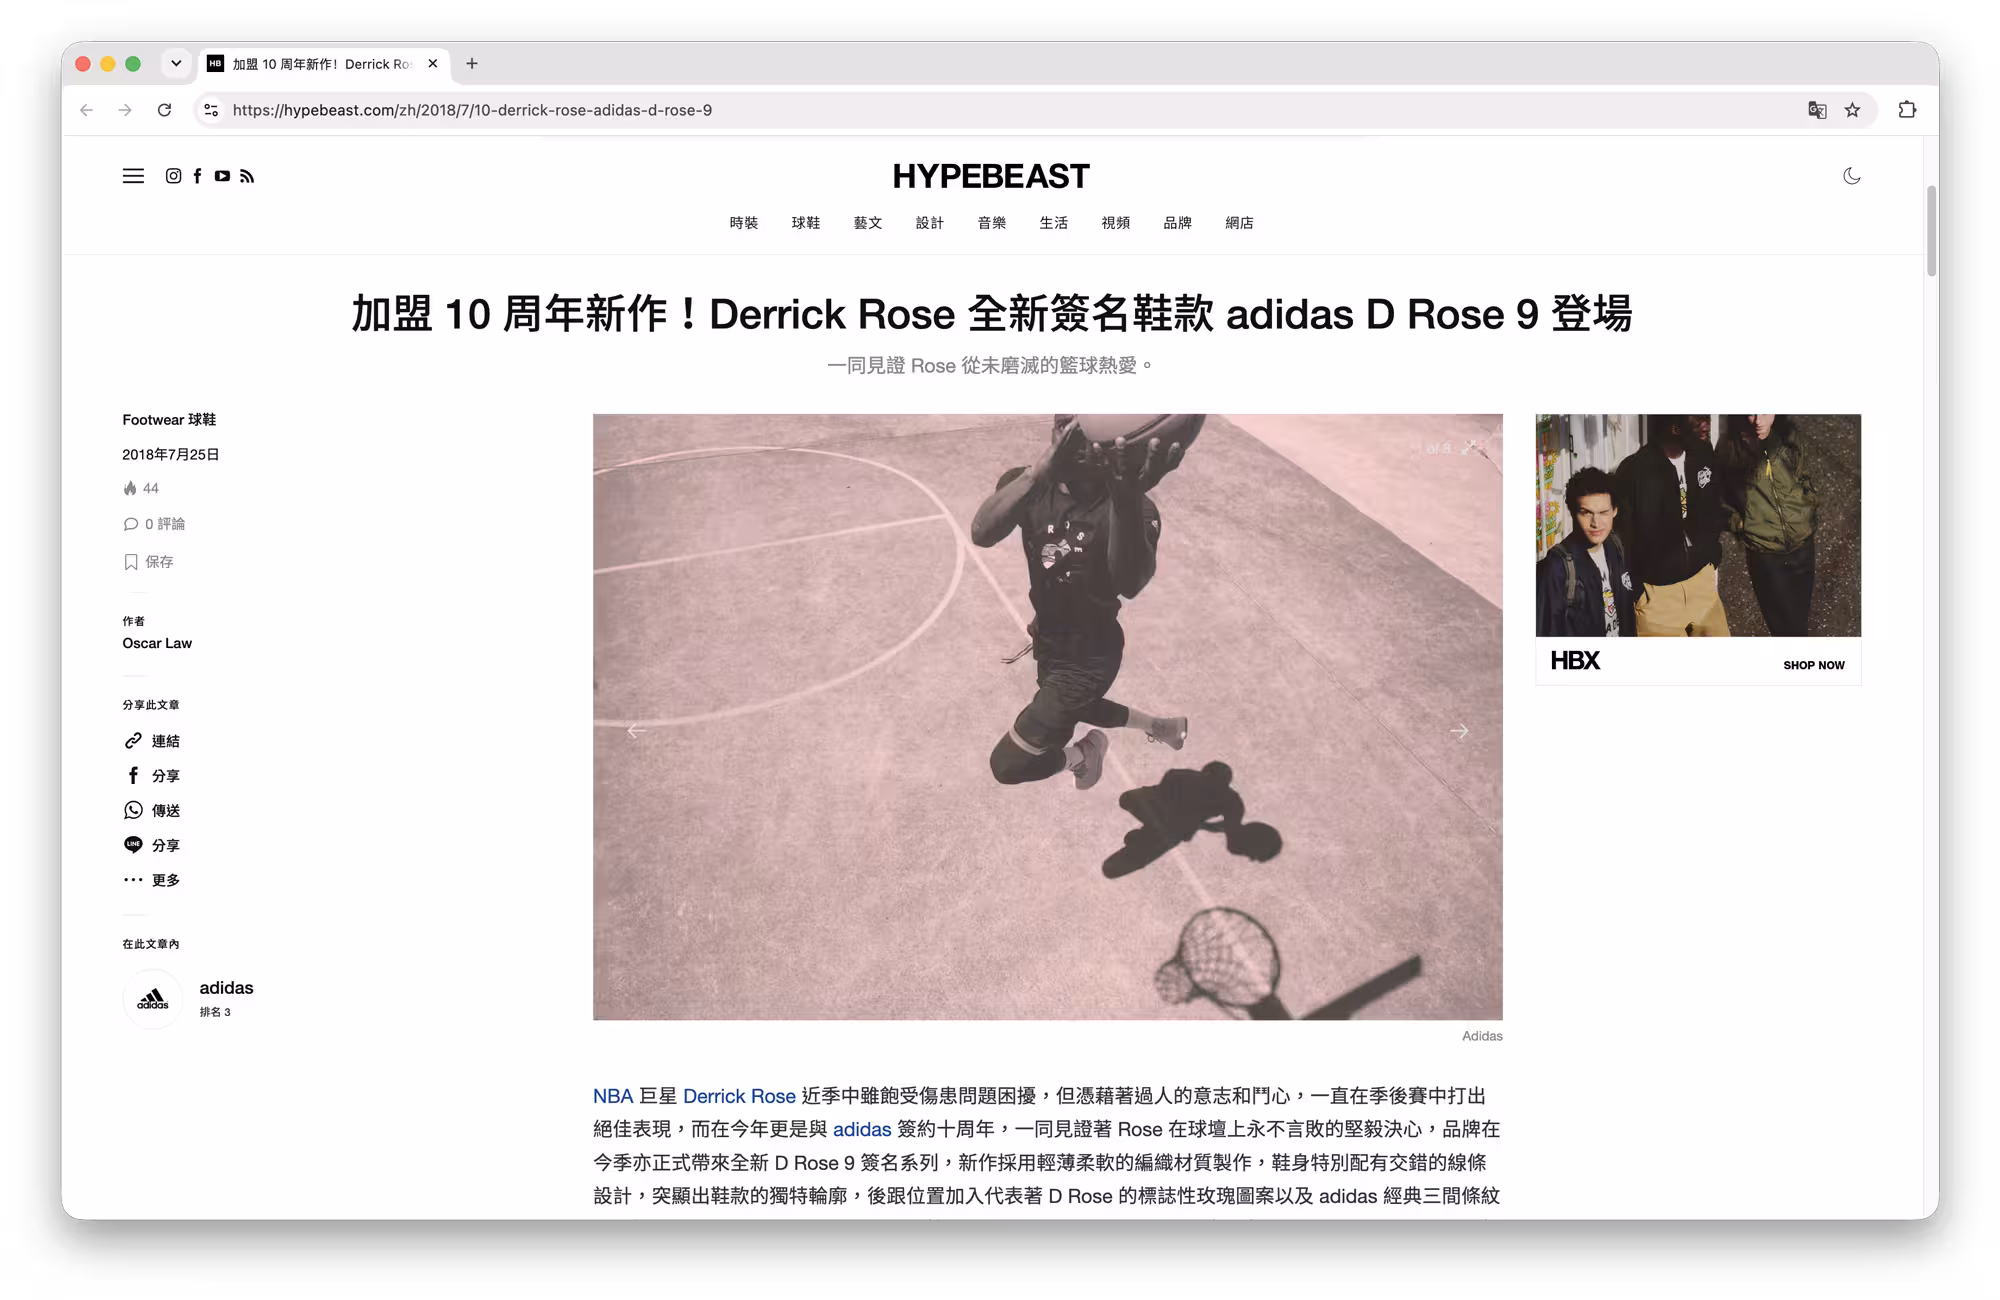2000x1300 pixels.
Task: Expand the tab search dropdown arrow
Action: pyautogui.click(x=176, y=64)
